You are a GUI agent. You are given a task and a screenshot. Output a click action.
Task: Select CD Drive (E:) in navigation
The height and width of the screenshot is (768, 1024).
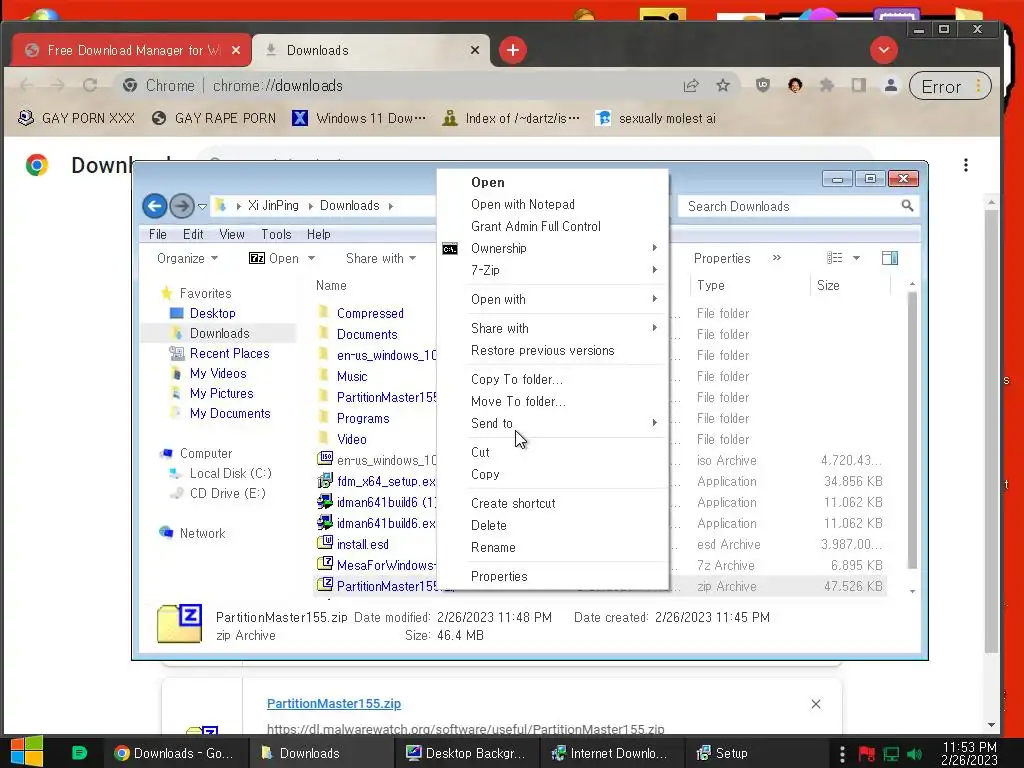click(227, 494)
